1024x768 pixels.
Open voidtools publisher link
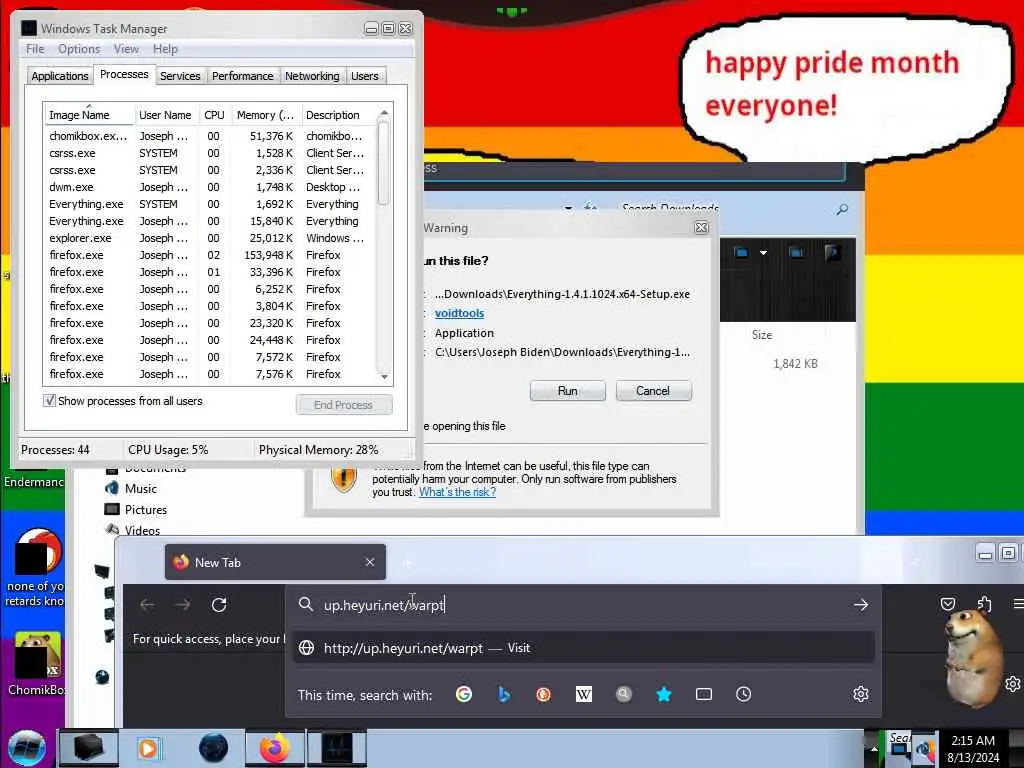(x=459, y=313)
